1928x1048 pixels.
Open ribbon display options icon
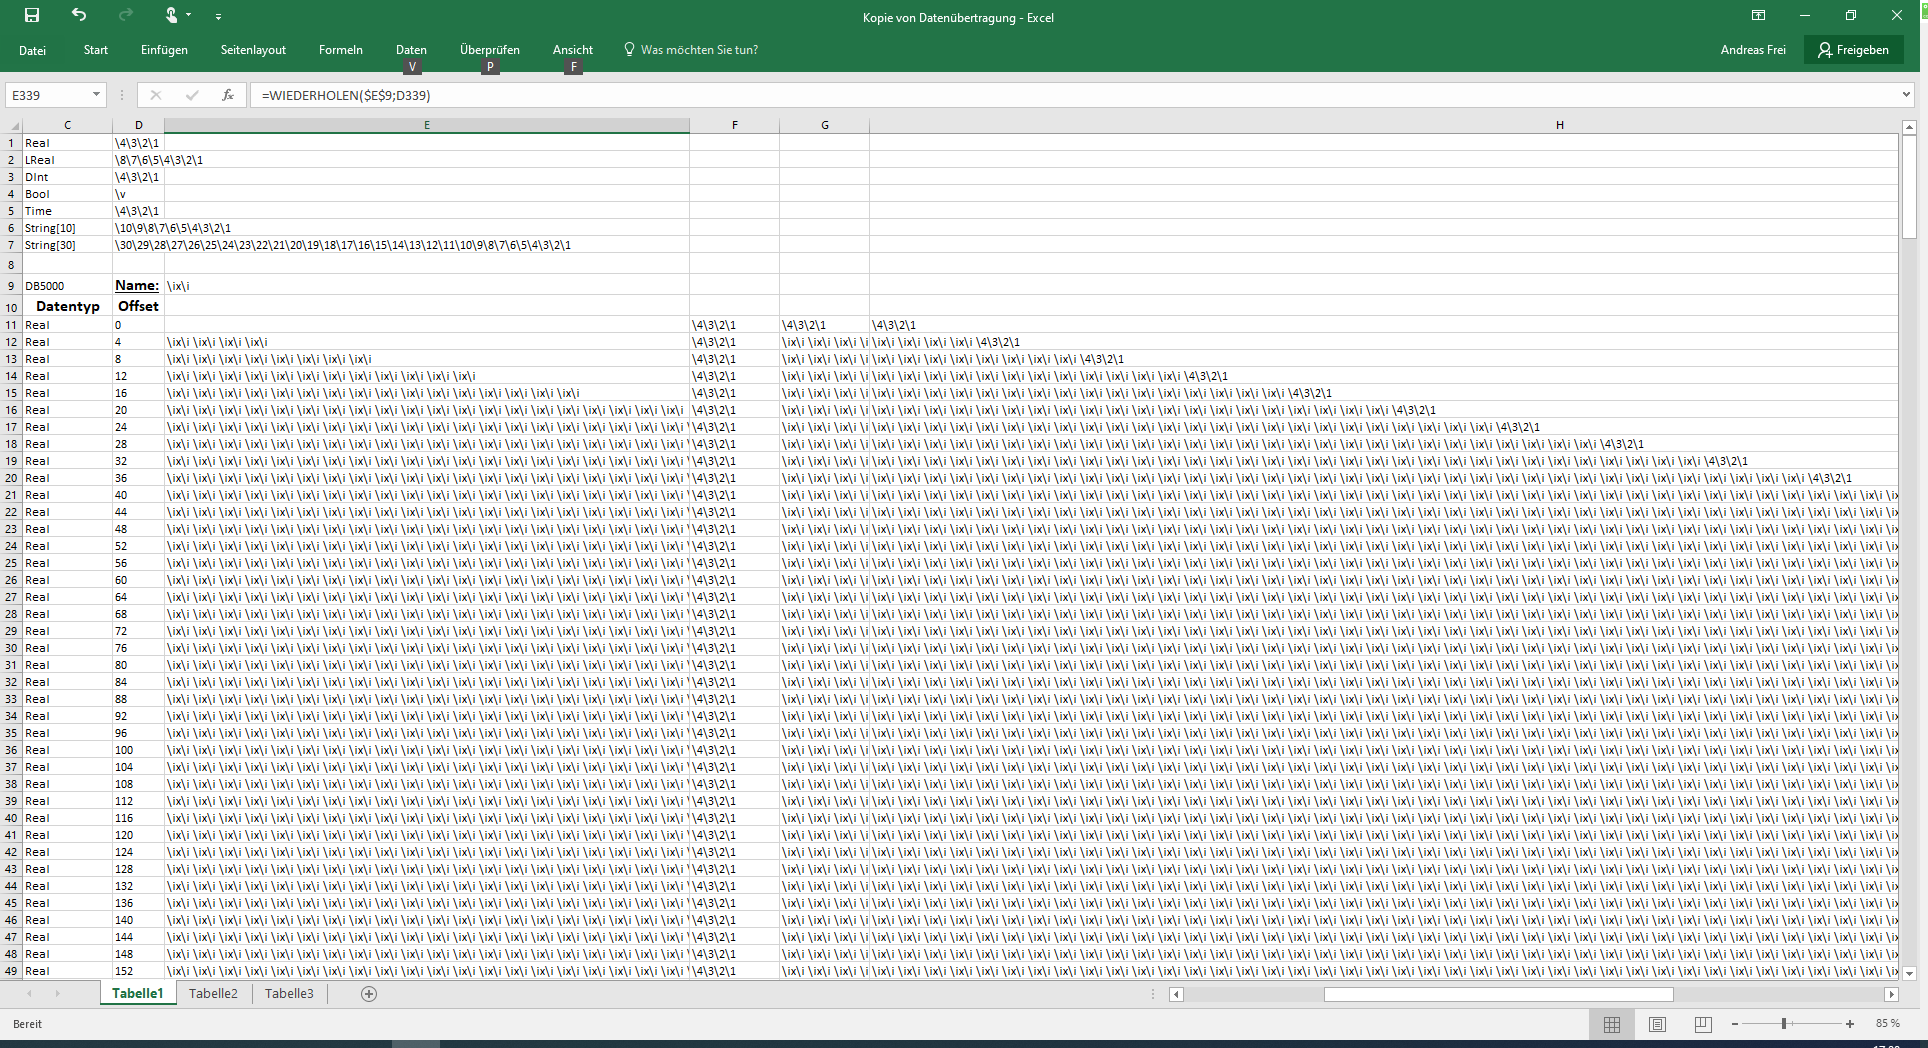click(x=1758, y=16)
